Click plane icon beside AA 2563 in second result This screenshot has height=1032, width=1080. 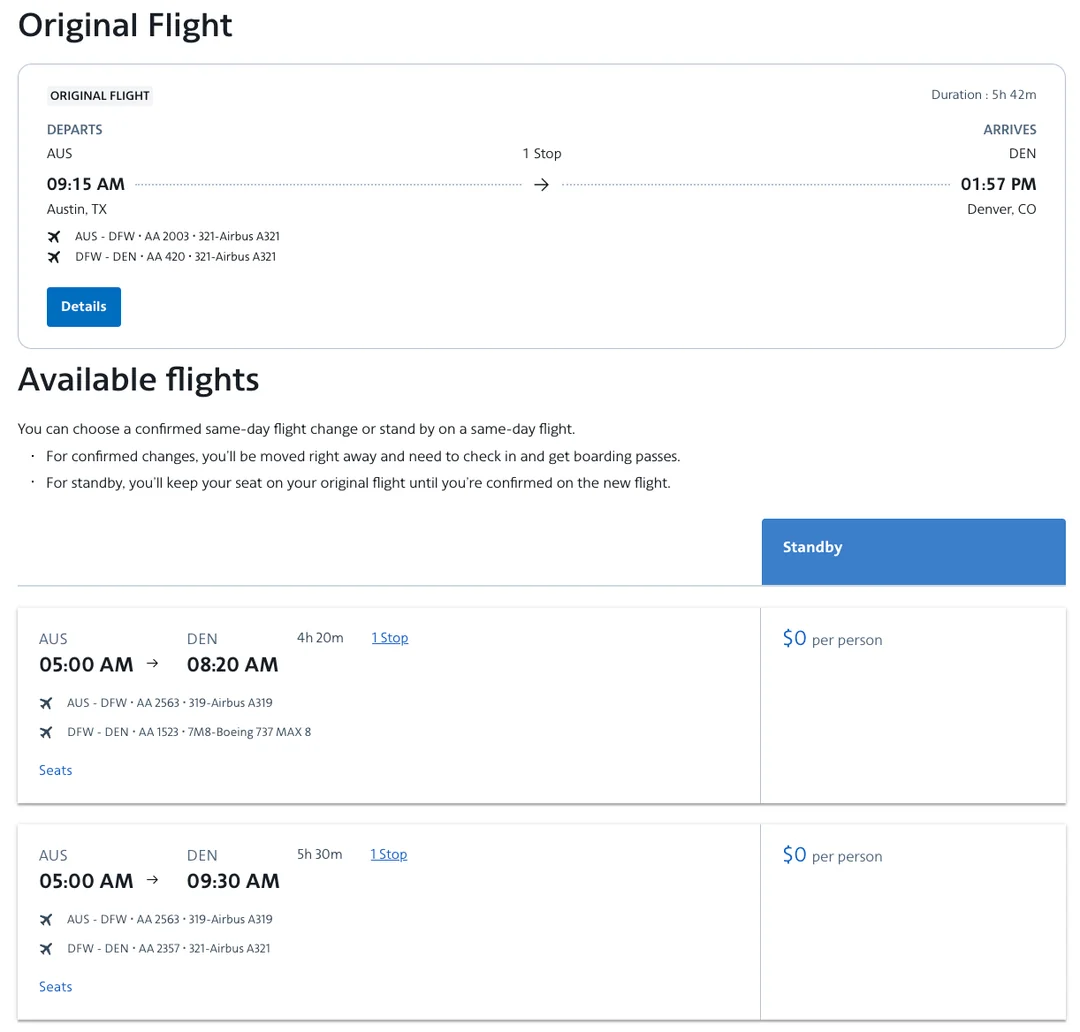click(x=46, y=919)
